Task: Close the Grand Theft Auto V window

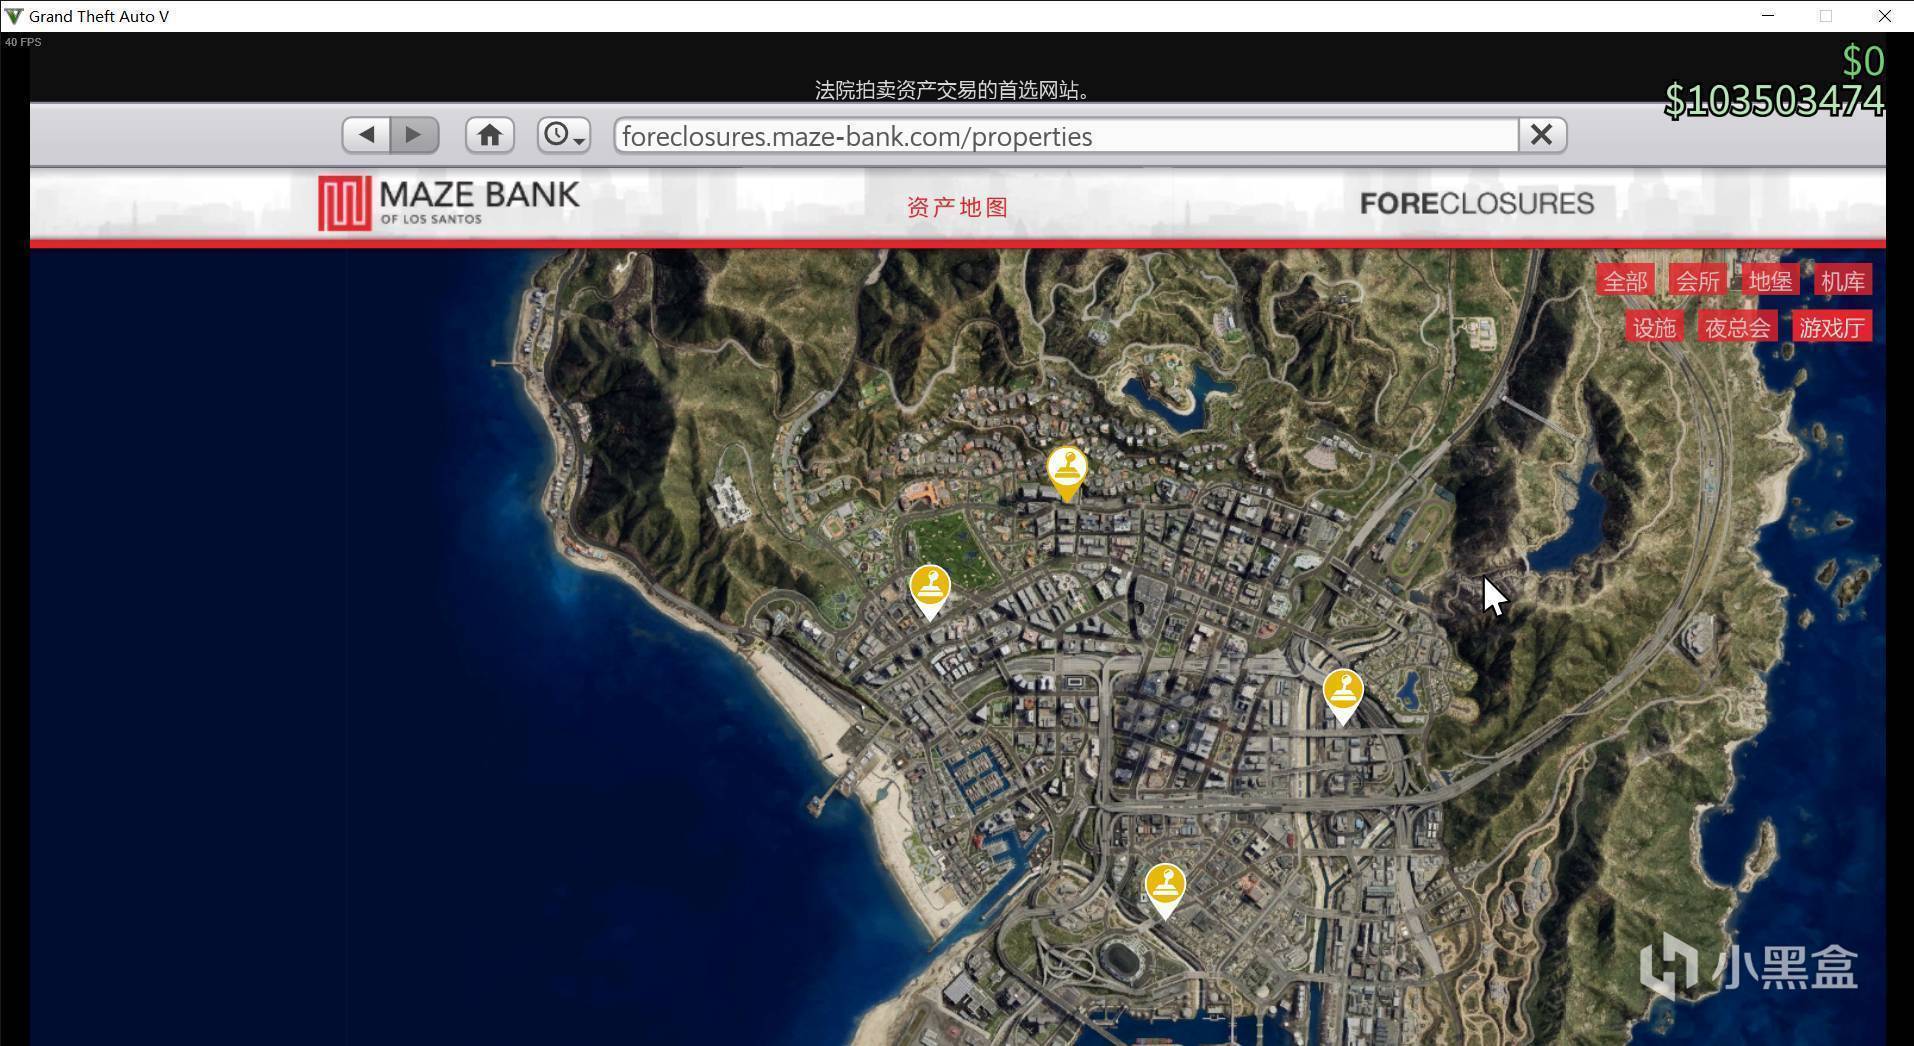Action: click(1885, 16)
